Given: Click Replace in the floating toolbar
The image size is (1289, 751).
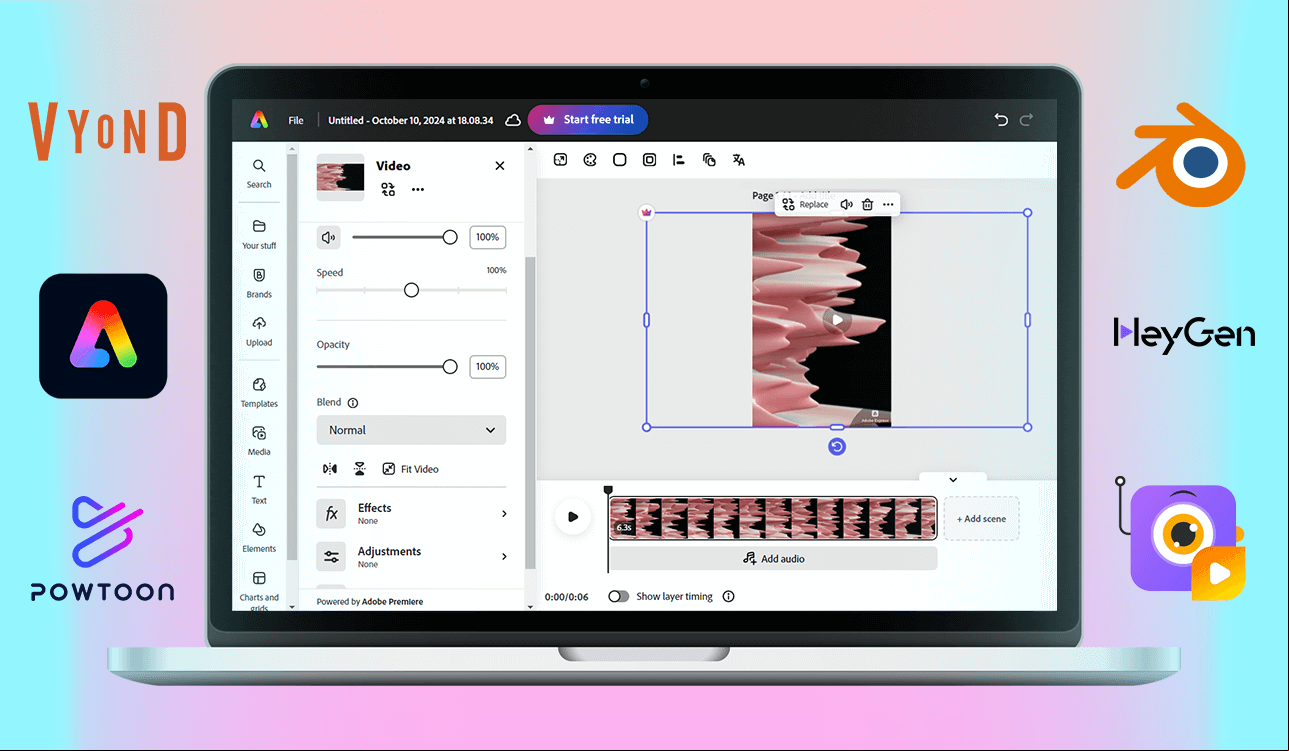Looking at the screenshot, I should 805,204.
